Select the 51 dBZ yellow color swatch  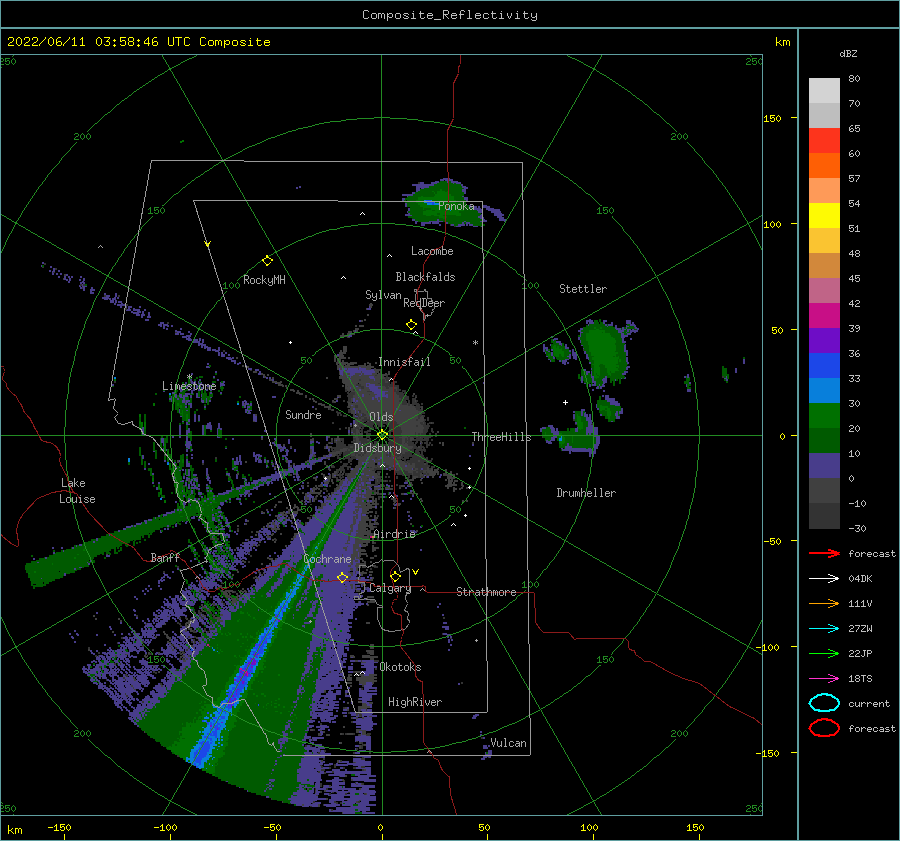[824, 215]
